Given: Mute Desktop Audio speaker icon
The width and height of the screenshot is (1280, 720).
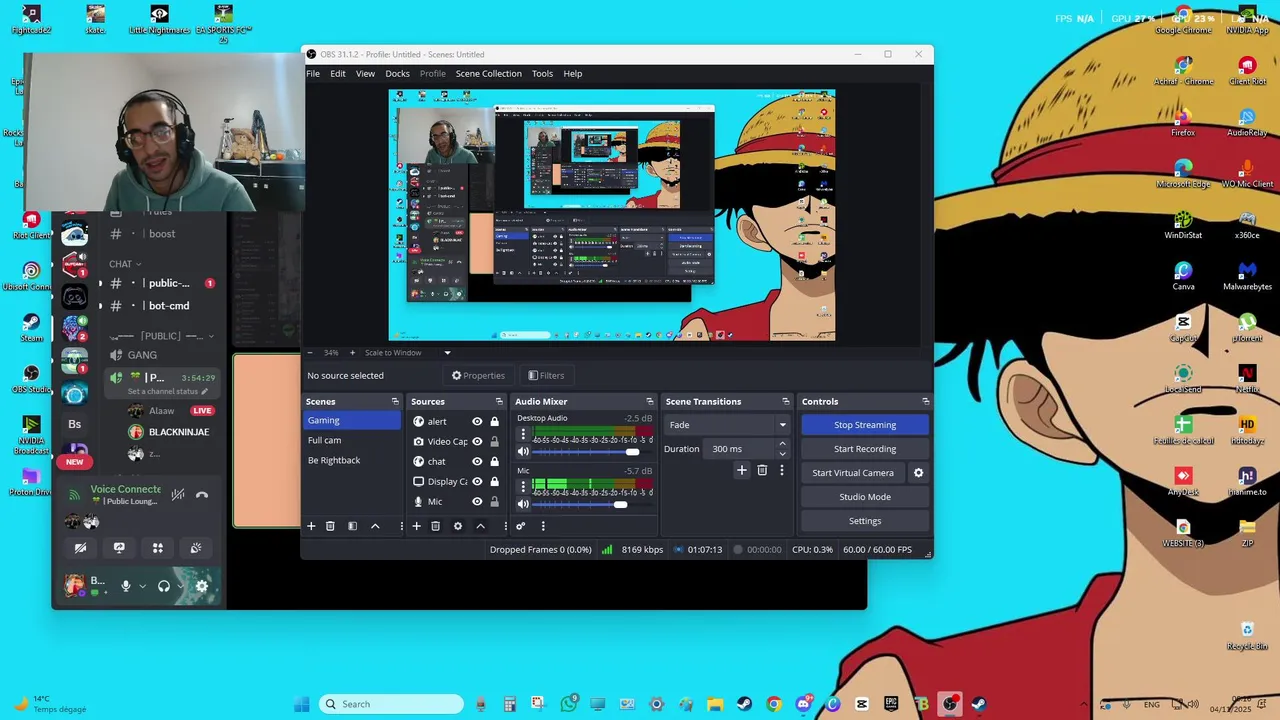Looking at the screenshot, I should pyautogui.click(x=522, y=452).
